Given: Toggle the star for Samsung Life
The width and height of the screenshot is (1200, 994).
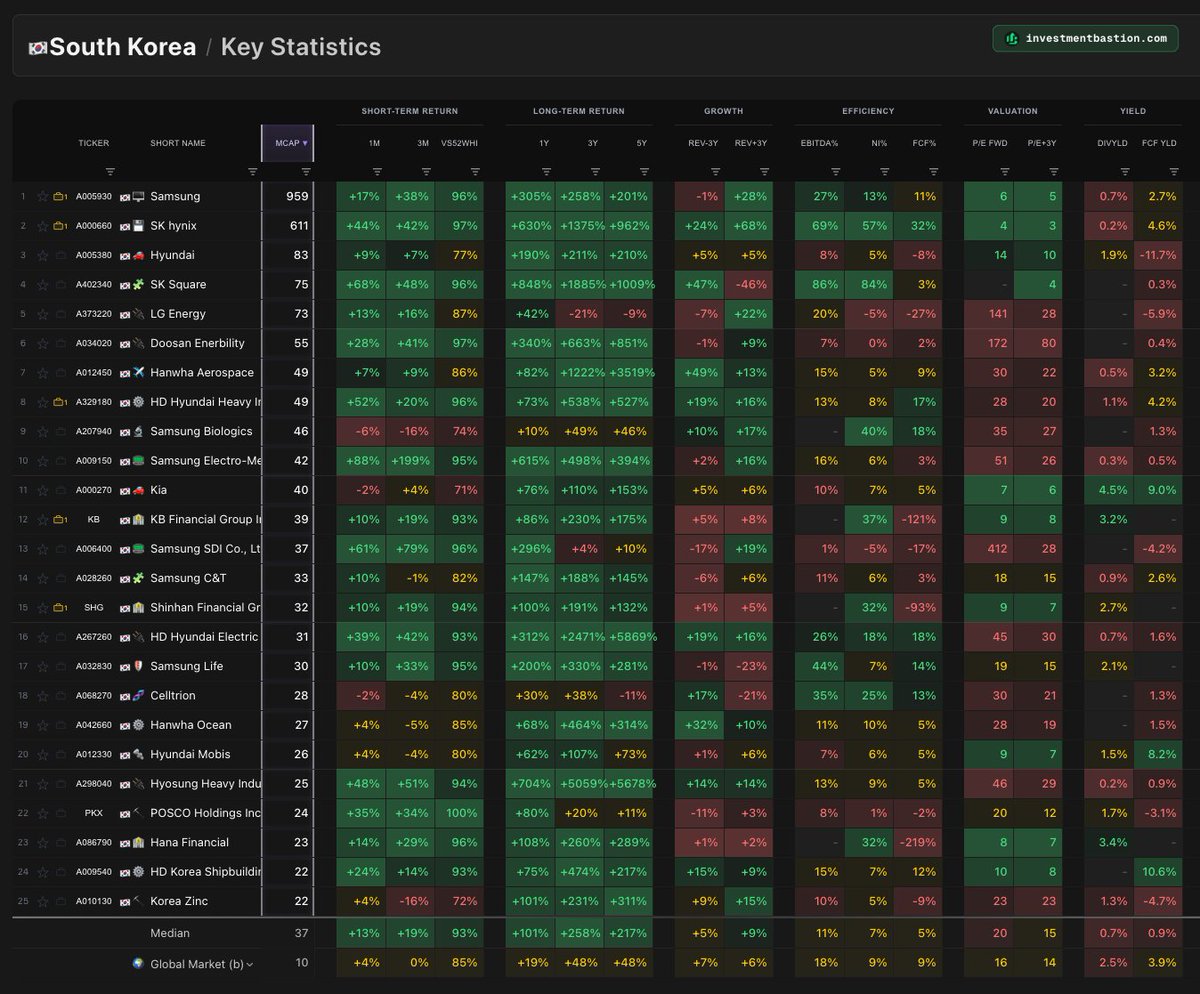Looking at the screenshot, I should [43, 666].
